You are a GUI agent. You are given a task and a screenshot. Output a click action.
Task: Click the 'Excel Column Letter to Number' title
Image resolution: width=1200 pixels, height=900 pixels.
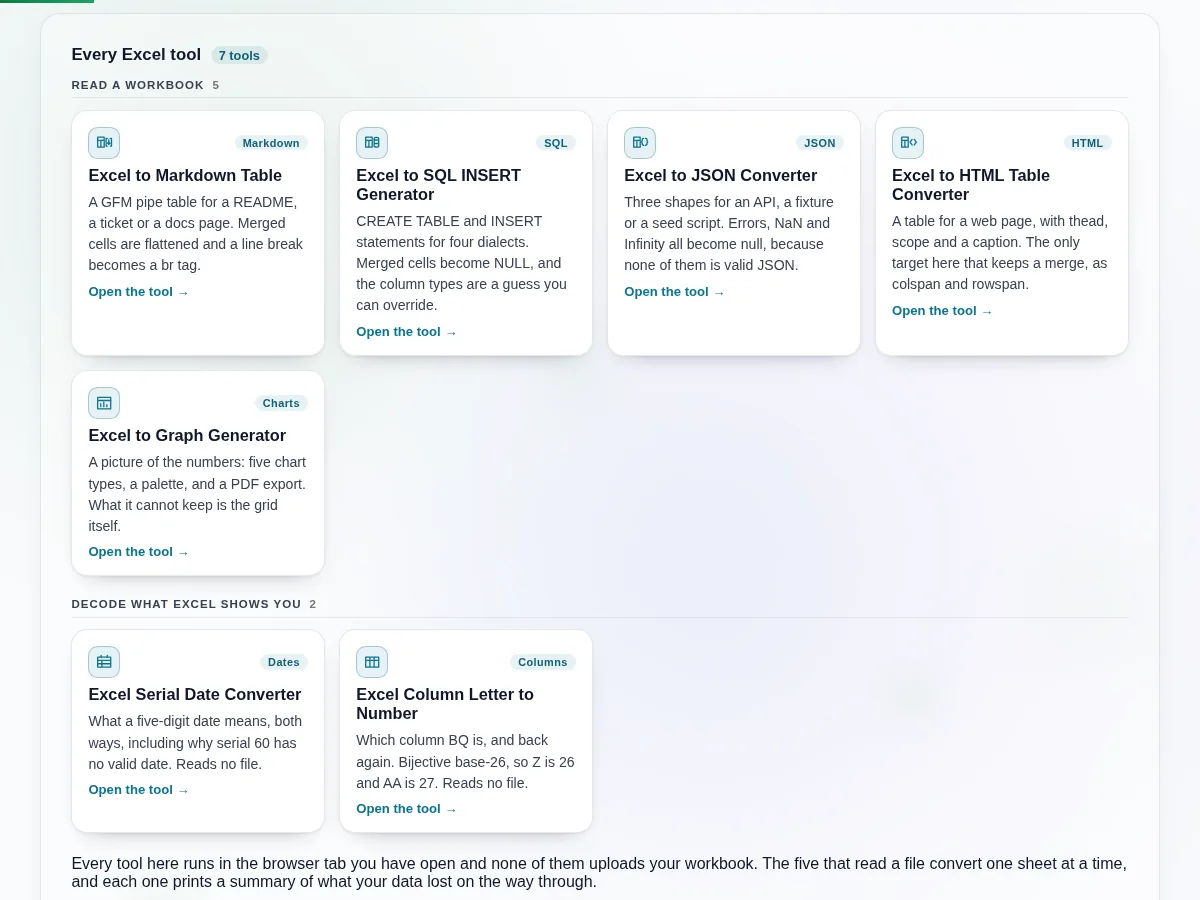[445, 704]
